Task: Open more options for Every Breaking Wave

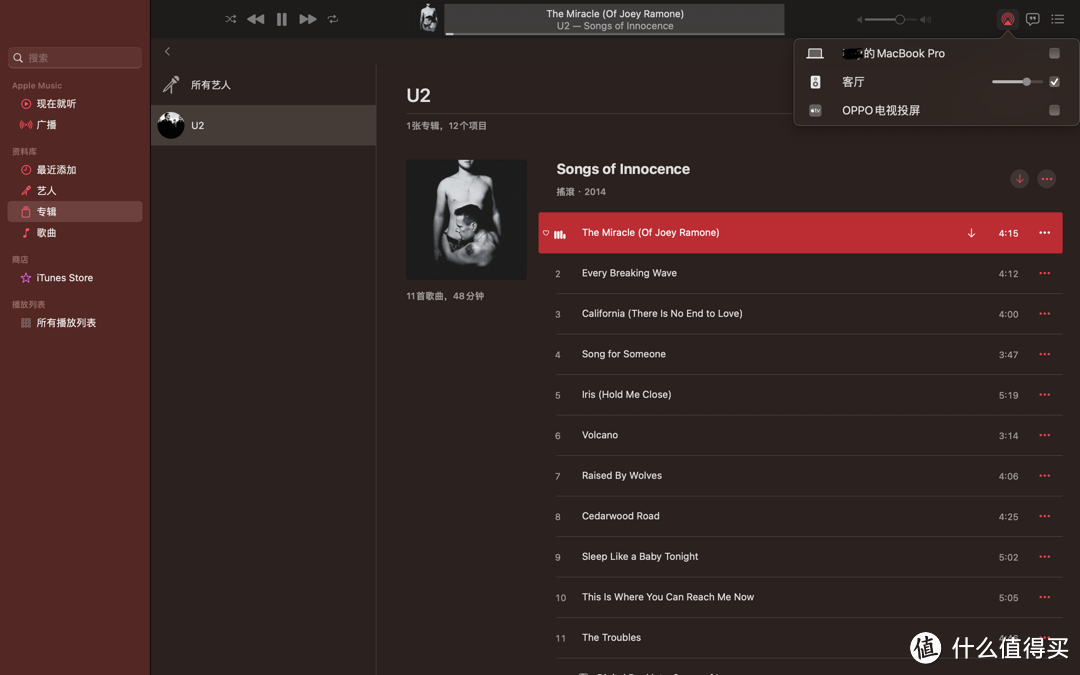Action: click(1044, 273)
